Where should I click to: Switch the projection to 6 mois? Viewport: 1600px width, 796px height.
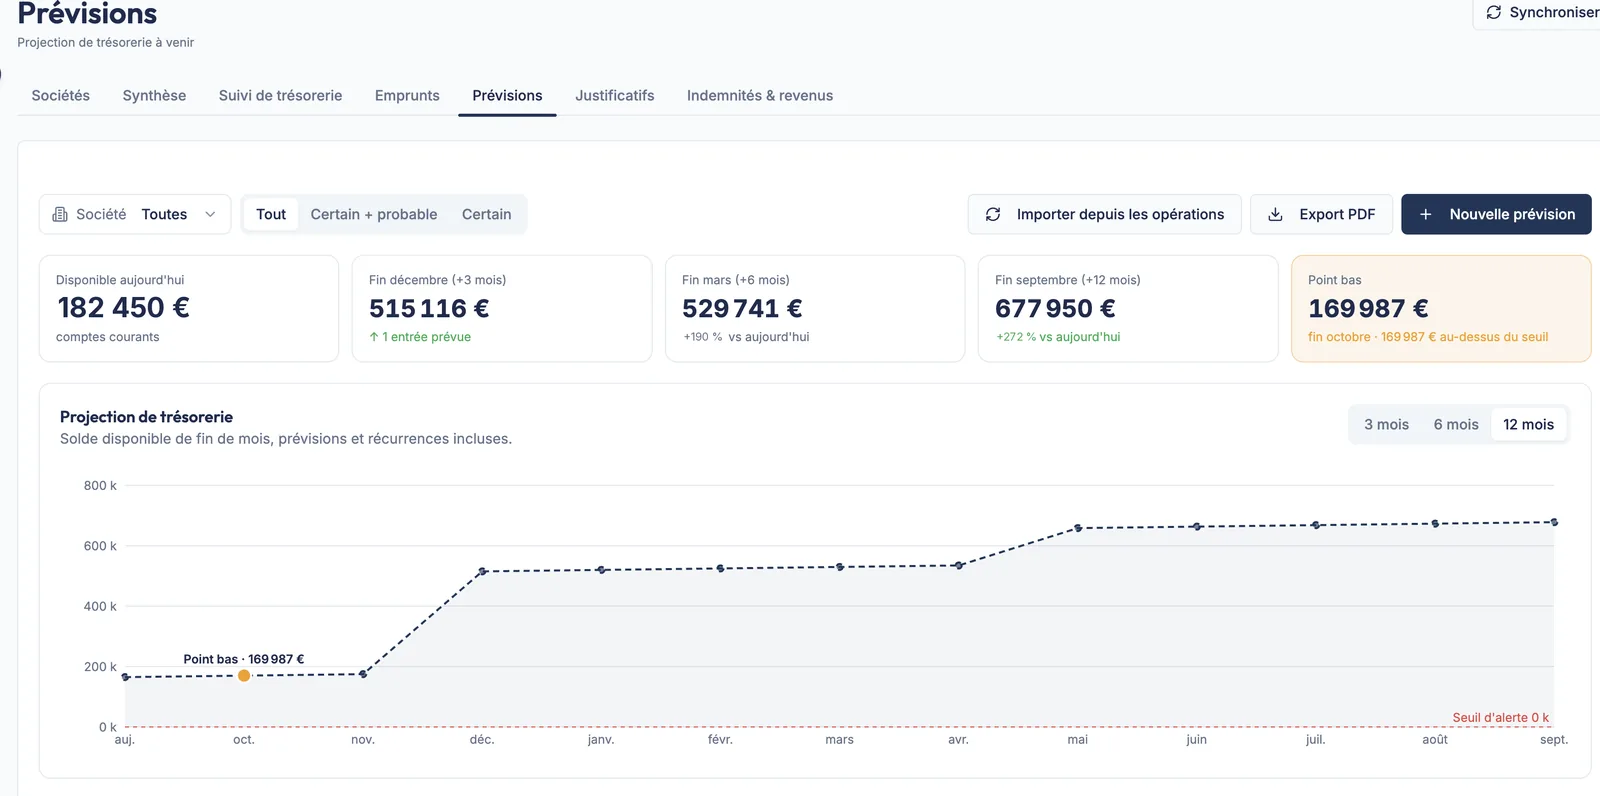pyautogui.click(x=1456, y=425)
